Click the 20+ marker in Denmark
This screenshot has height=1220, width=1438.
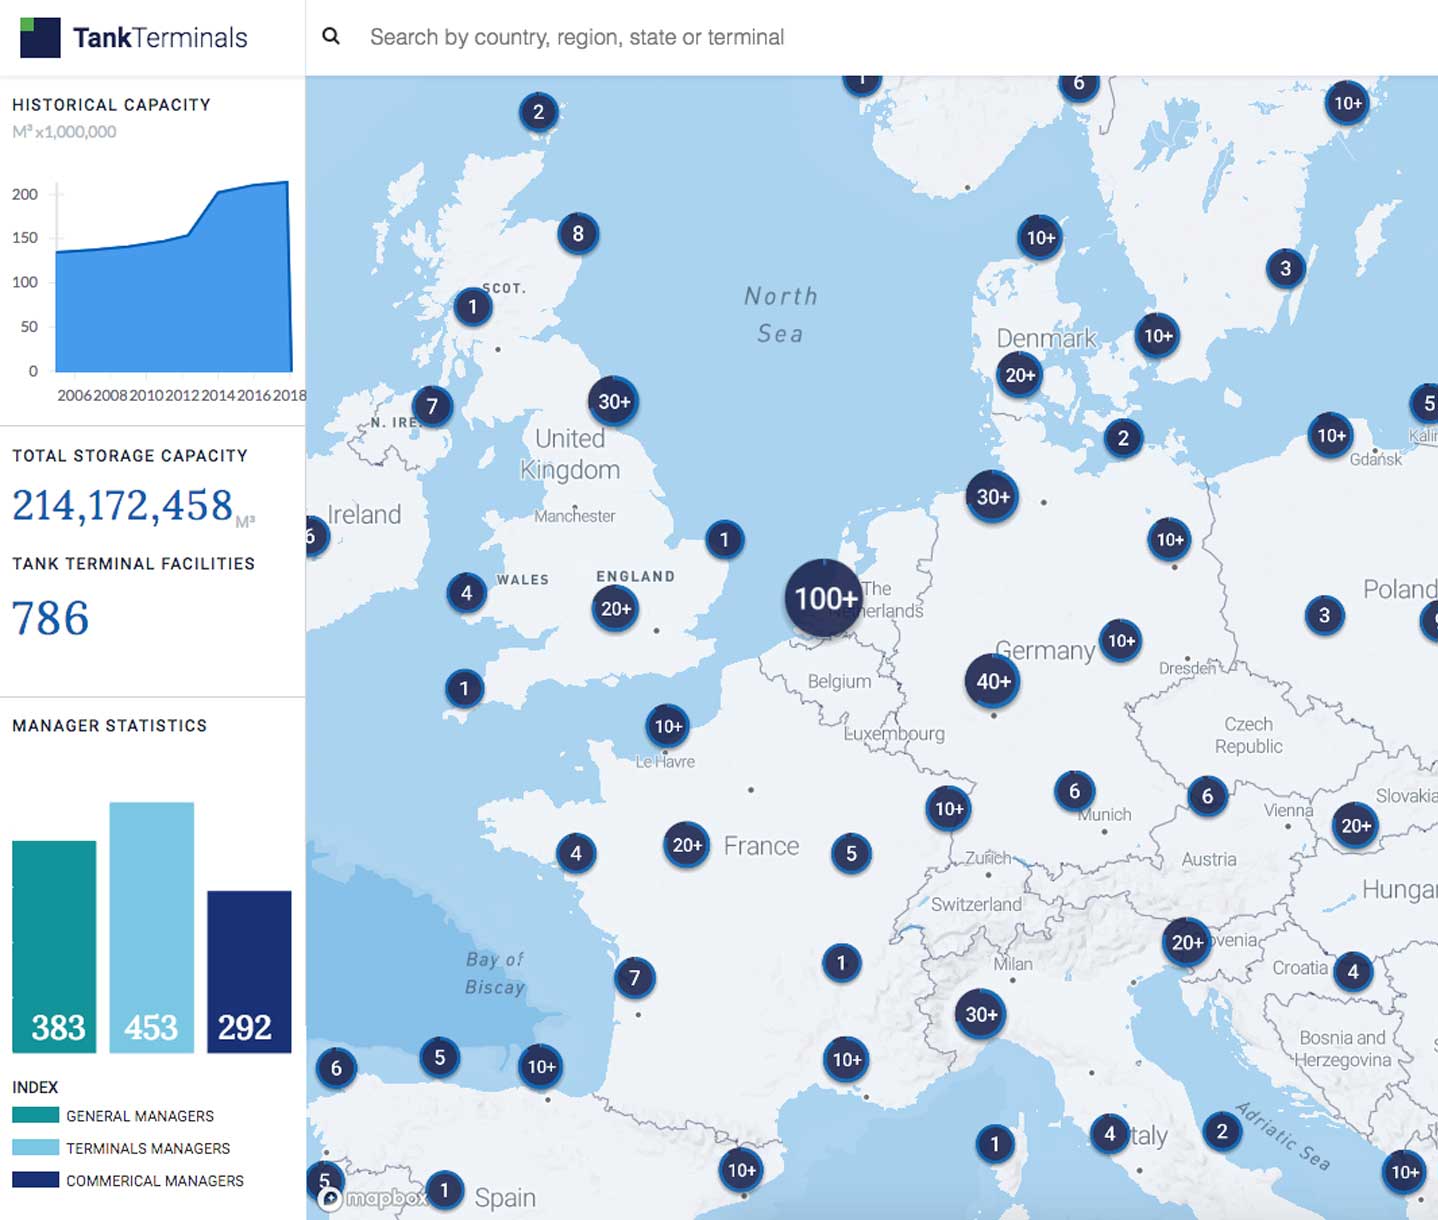point(1019,375)
